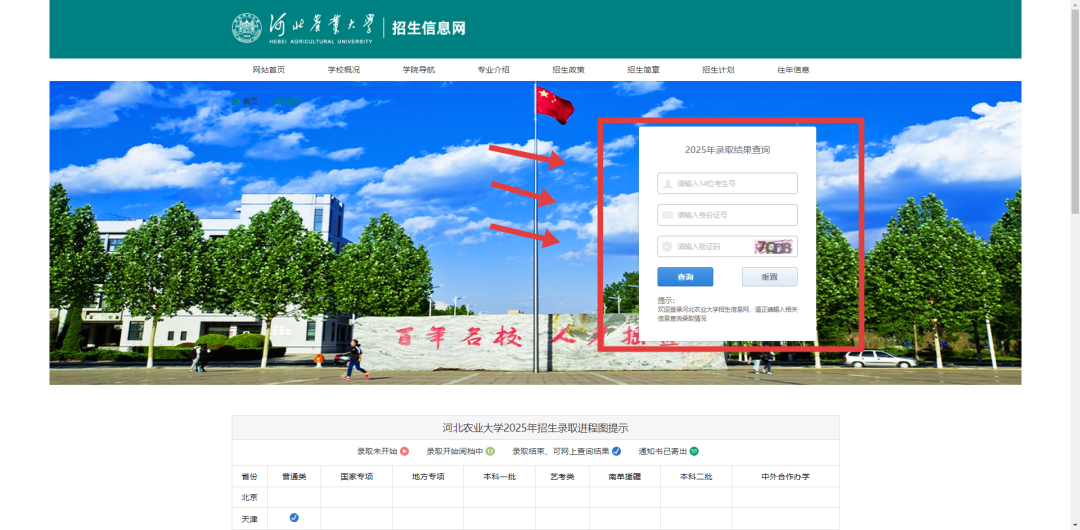Click the 河北农业大学2025年招生录取进程图提示 title
Image resolution: width=1080 pixels, height=530 pixels.
535,428
